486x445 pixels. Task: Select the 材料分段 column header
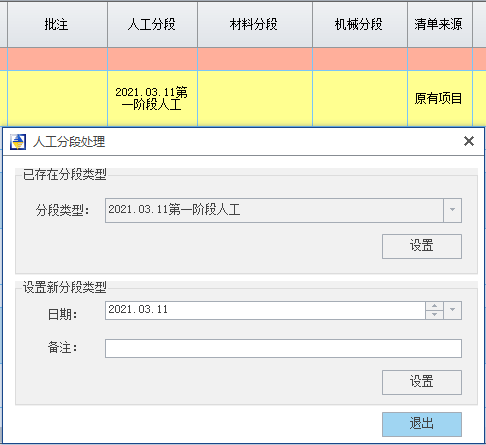point(255,24)
